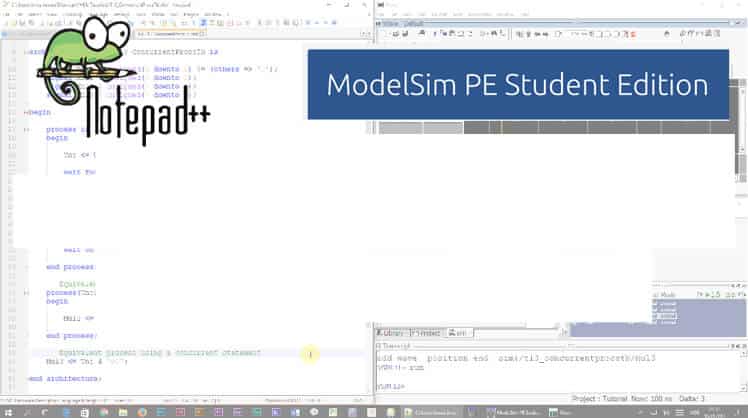Open the Windows Start menu

pos(8,412)
